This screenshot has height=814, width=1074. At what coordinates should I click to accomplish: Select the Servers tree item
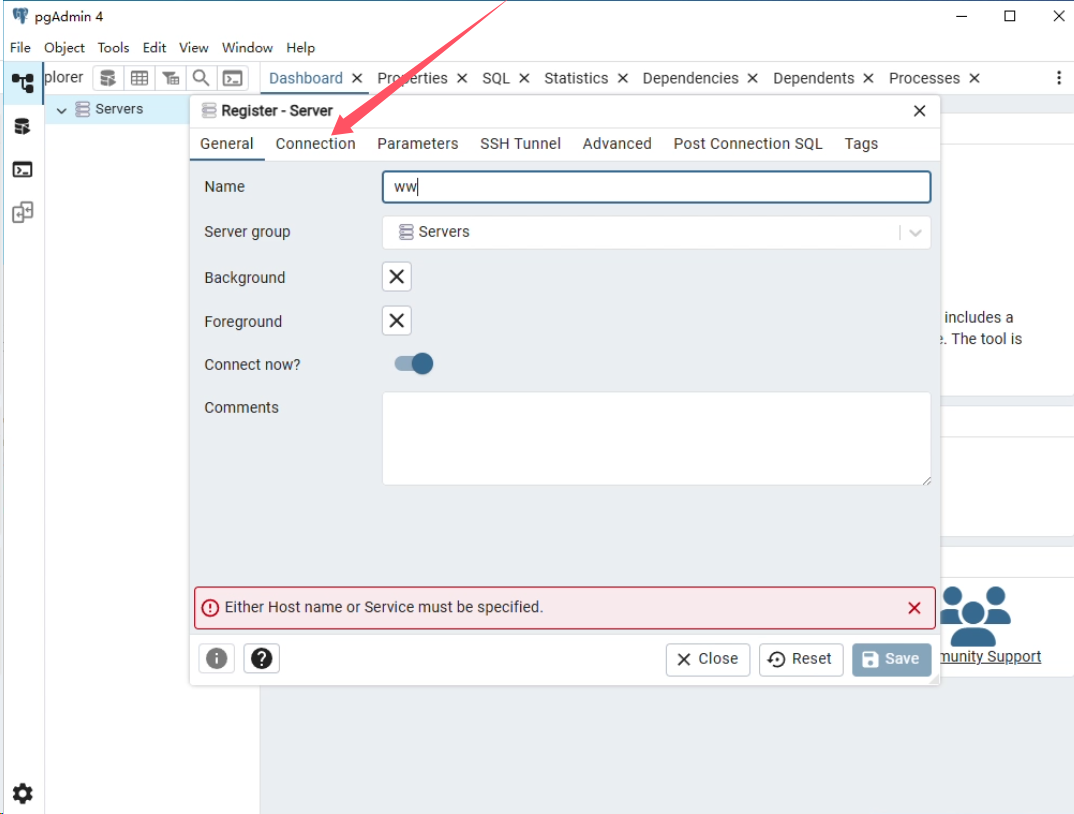click(118, 109)
